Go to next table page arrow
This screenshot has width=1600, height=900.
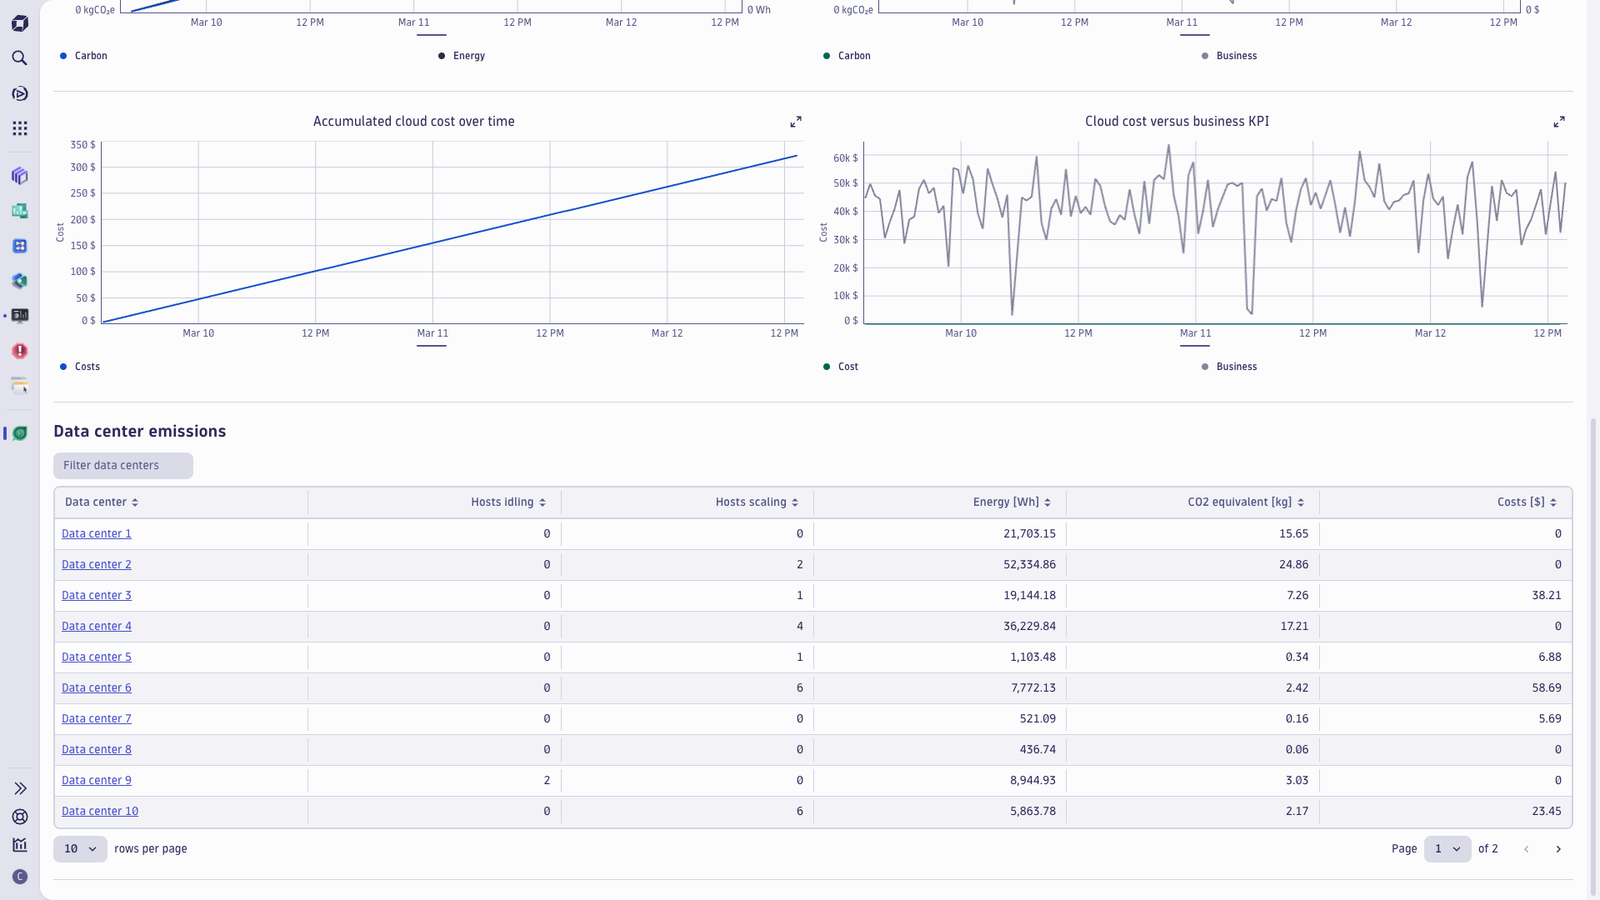point(1558,849)
